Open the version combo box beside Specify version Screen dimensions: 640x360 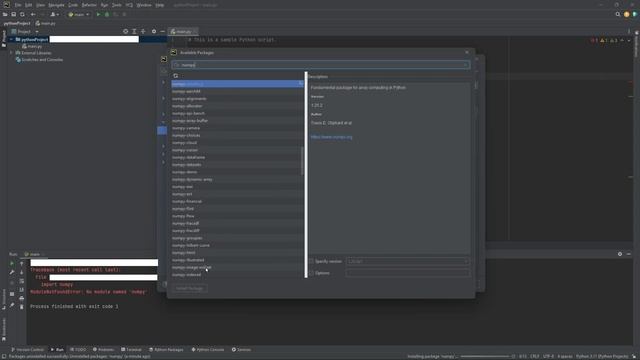pos(408,261)
